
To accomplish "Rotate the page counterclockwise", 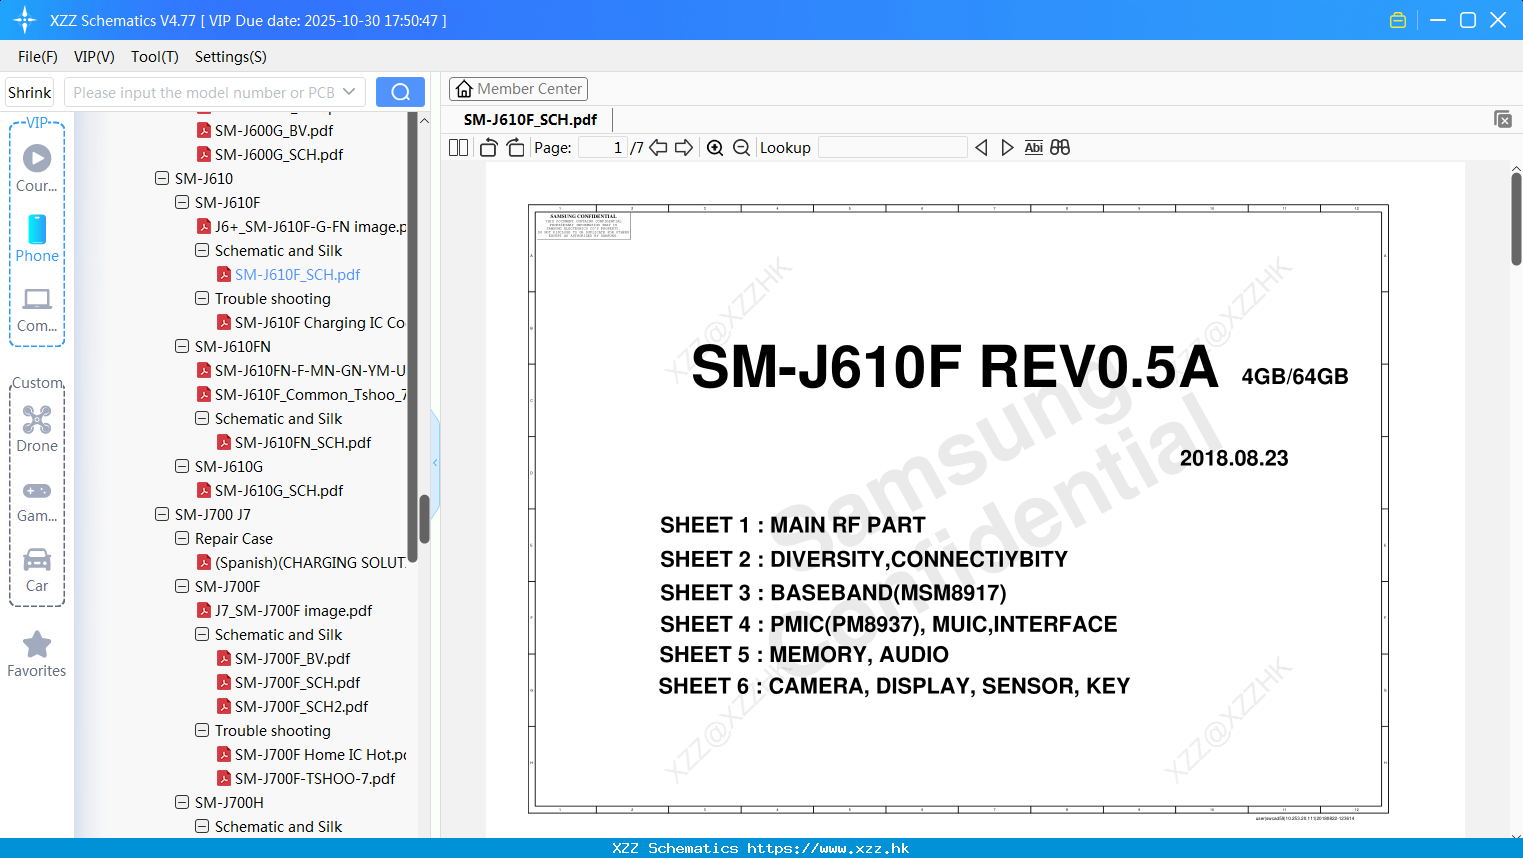I will click(x=488, y=148).
